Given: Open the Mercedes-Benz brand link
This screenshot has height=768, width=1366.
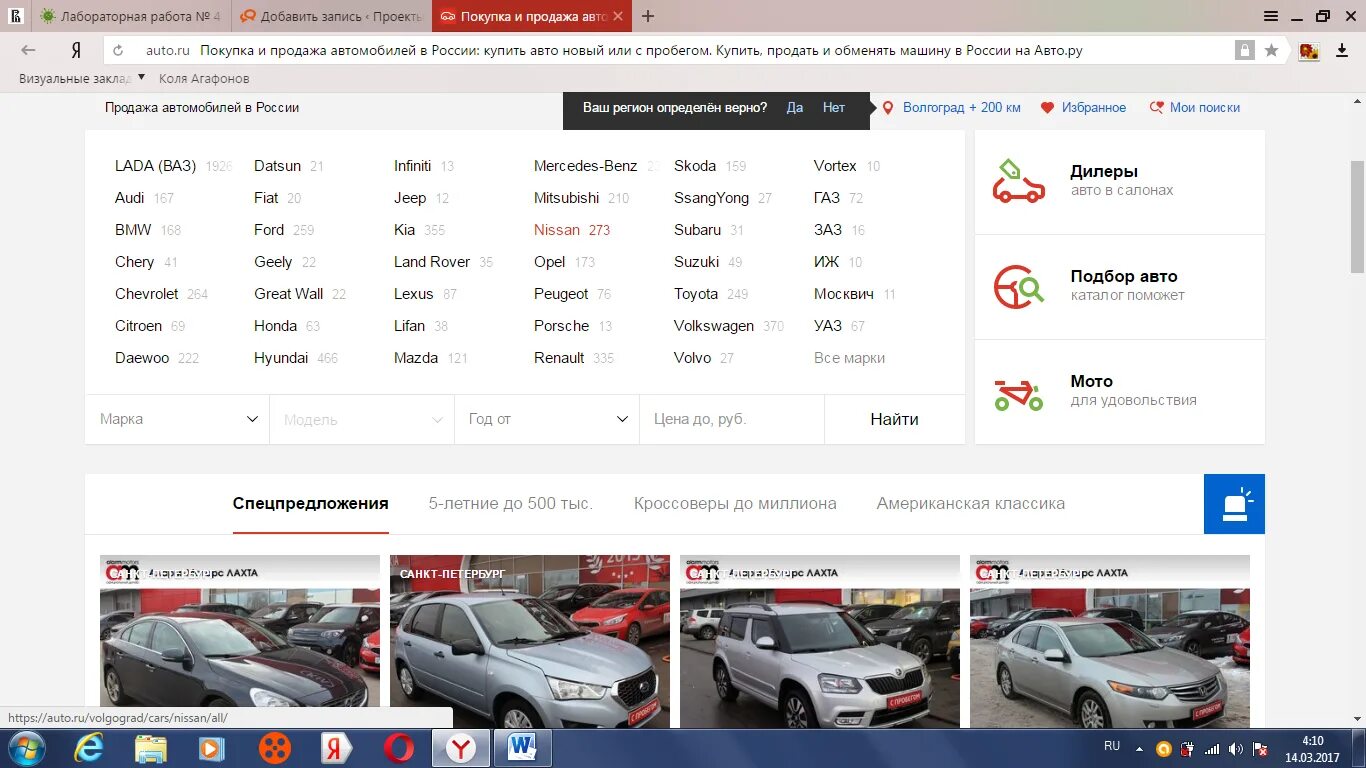Looking at the screenshot, I should tap(585, 166).
